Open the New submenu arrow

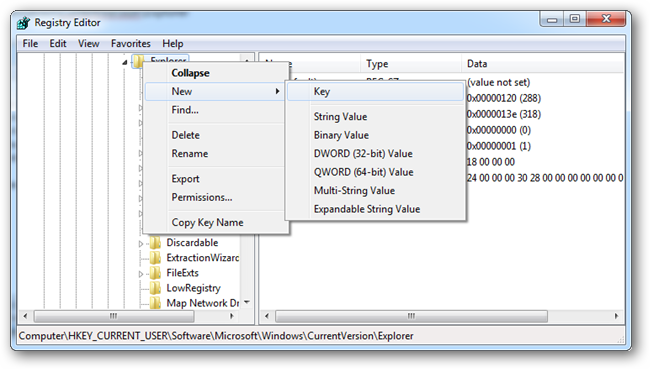277,91
